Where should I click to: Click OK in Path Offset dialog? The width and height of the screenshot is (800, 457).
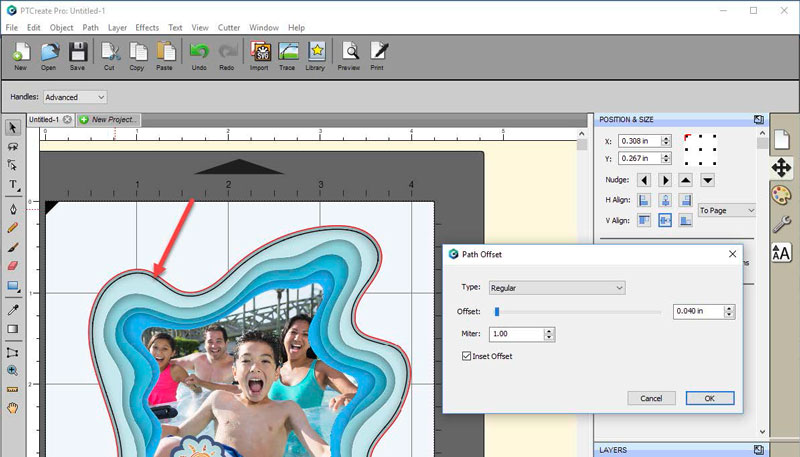(x=710, y=398)
